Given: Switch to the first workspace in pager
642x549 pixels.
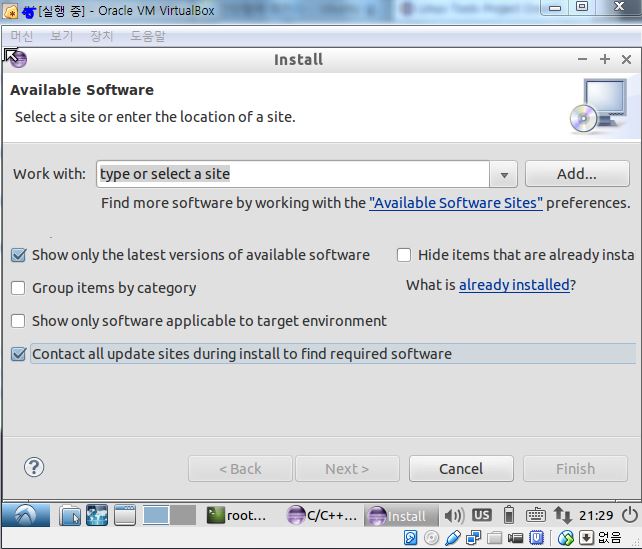Looking at the screenshot, I should pos(156,515).
